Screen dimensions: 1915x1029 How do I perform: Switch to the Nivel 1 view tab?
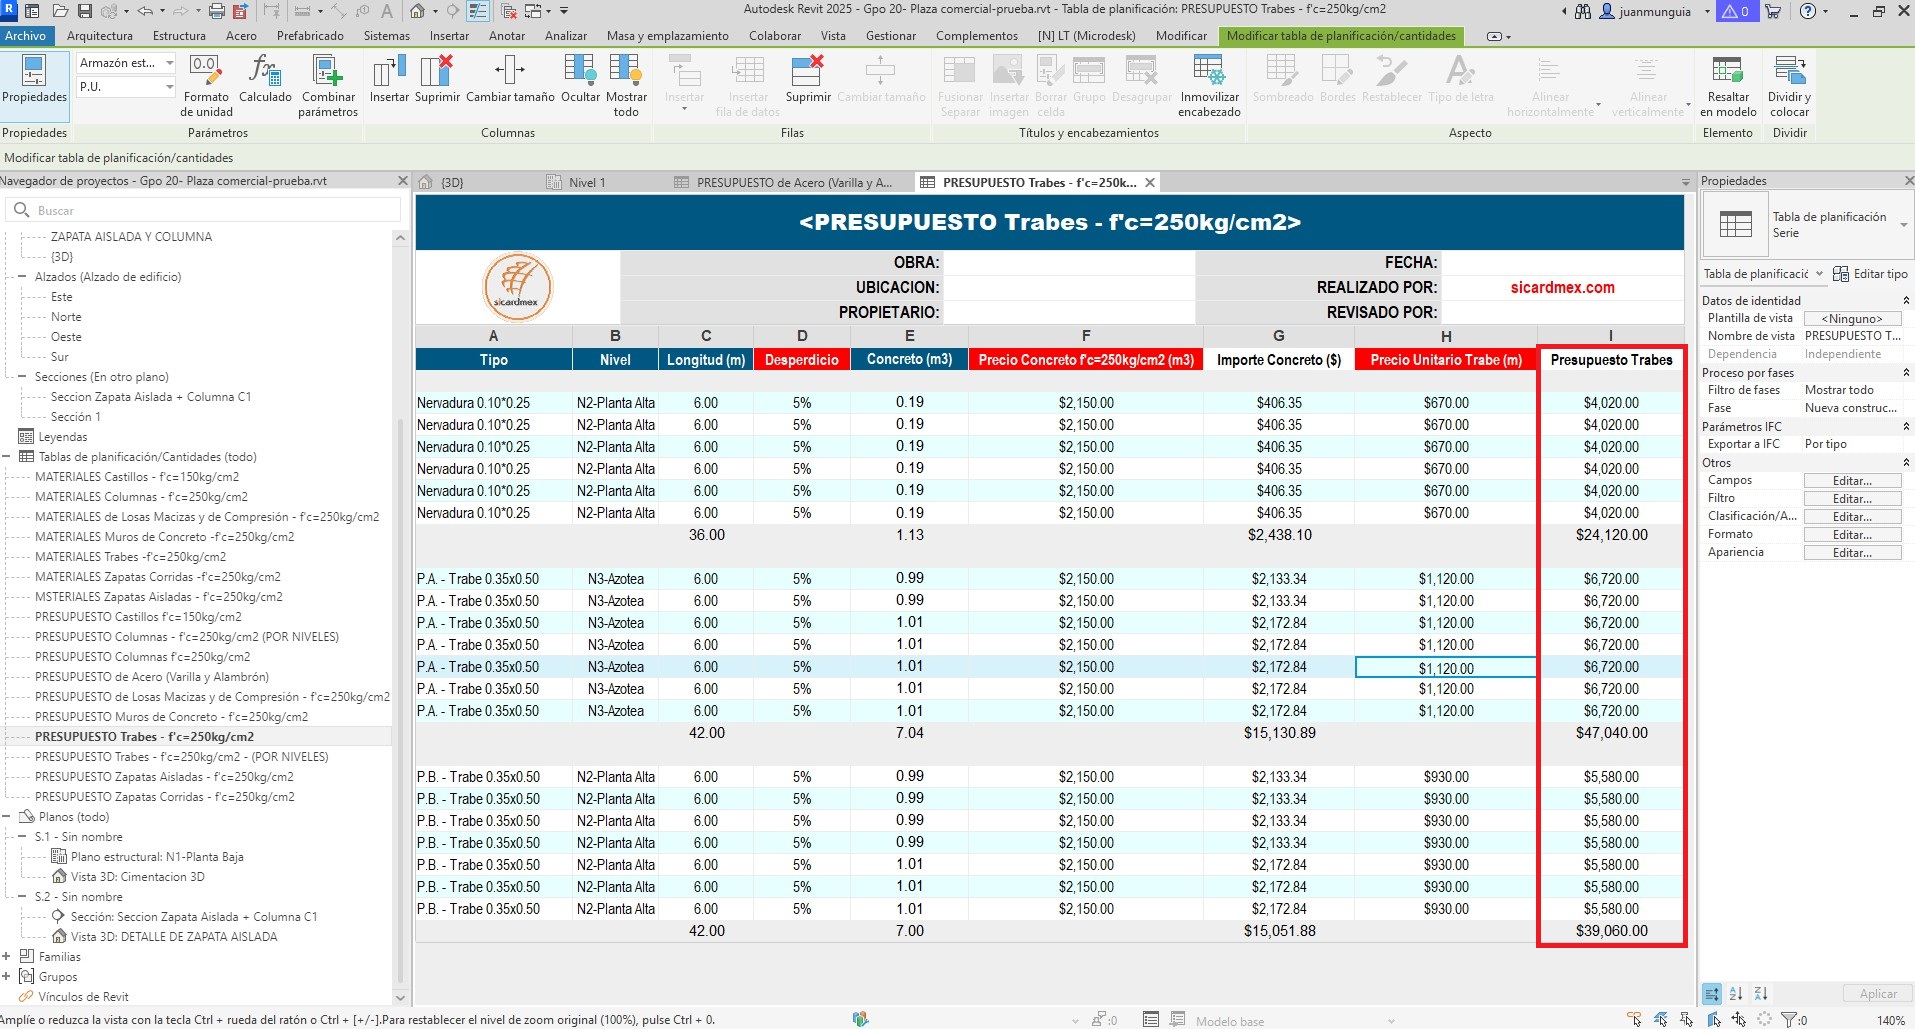(x=586, y=183)
